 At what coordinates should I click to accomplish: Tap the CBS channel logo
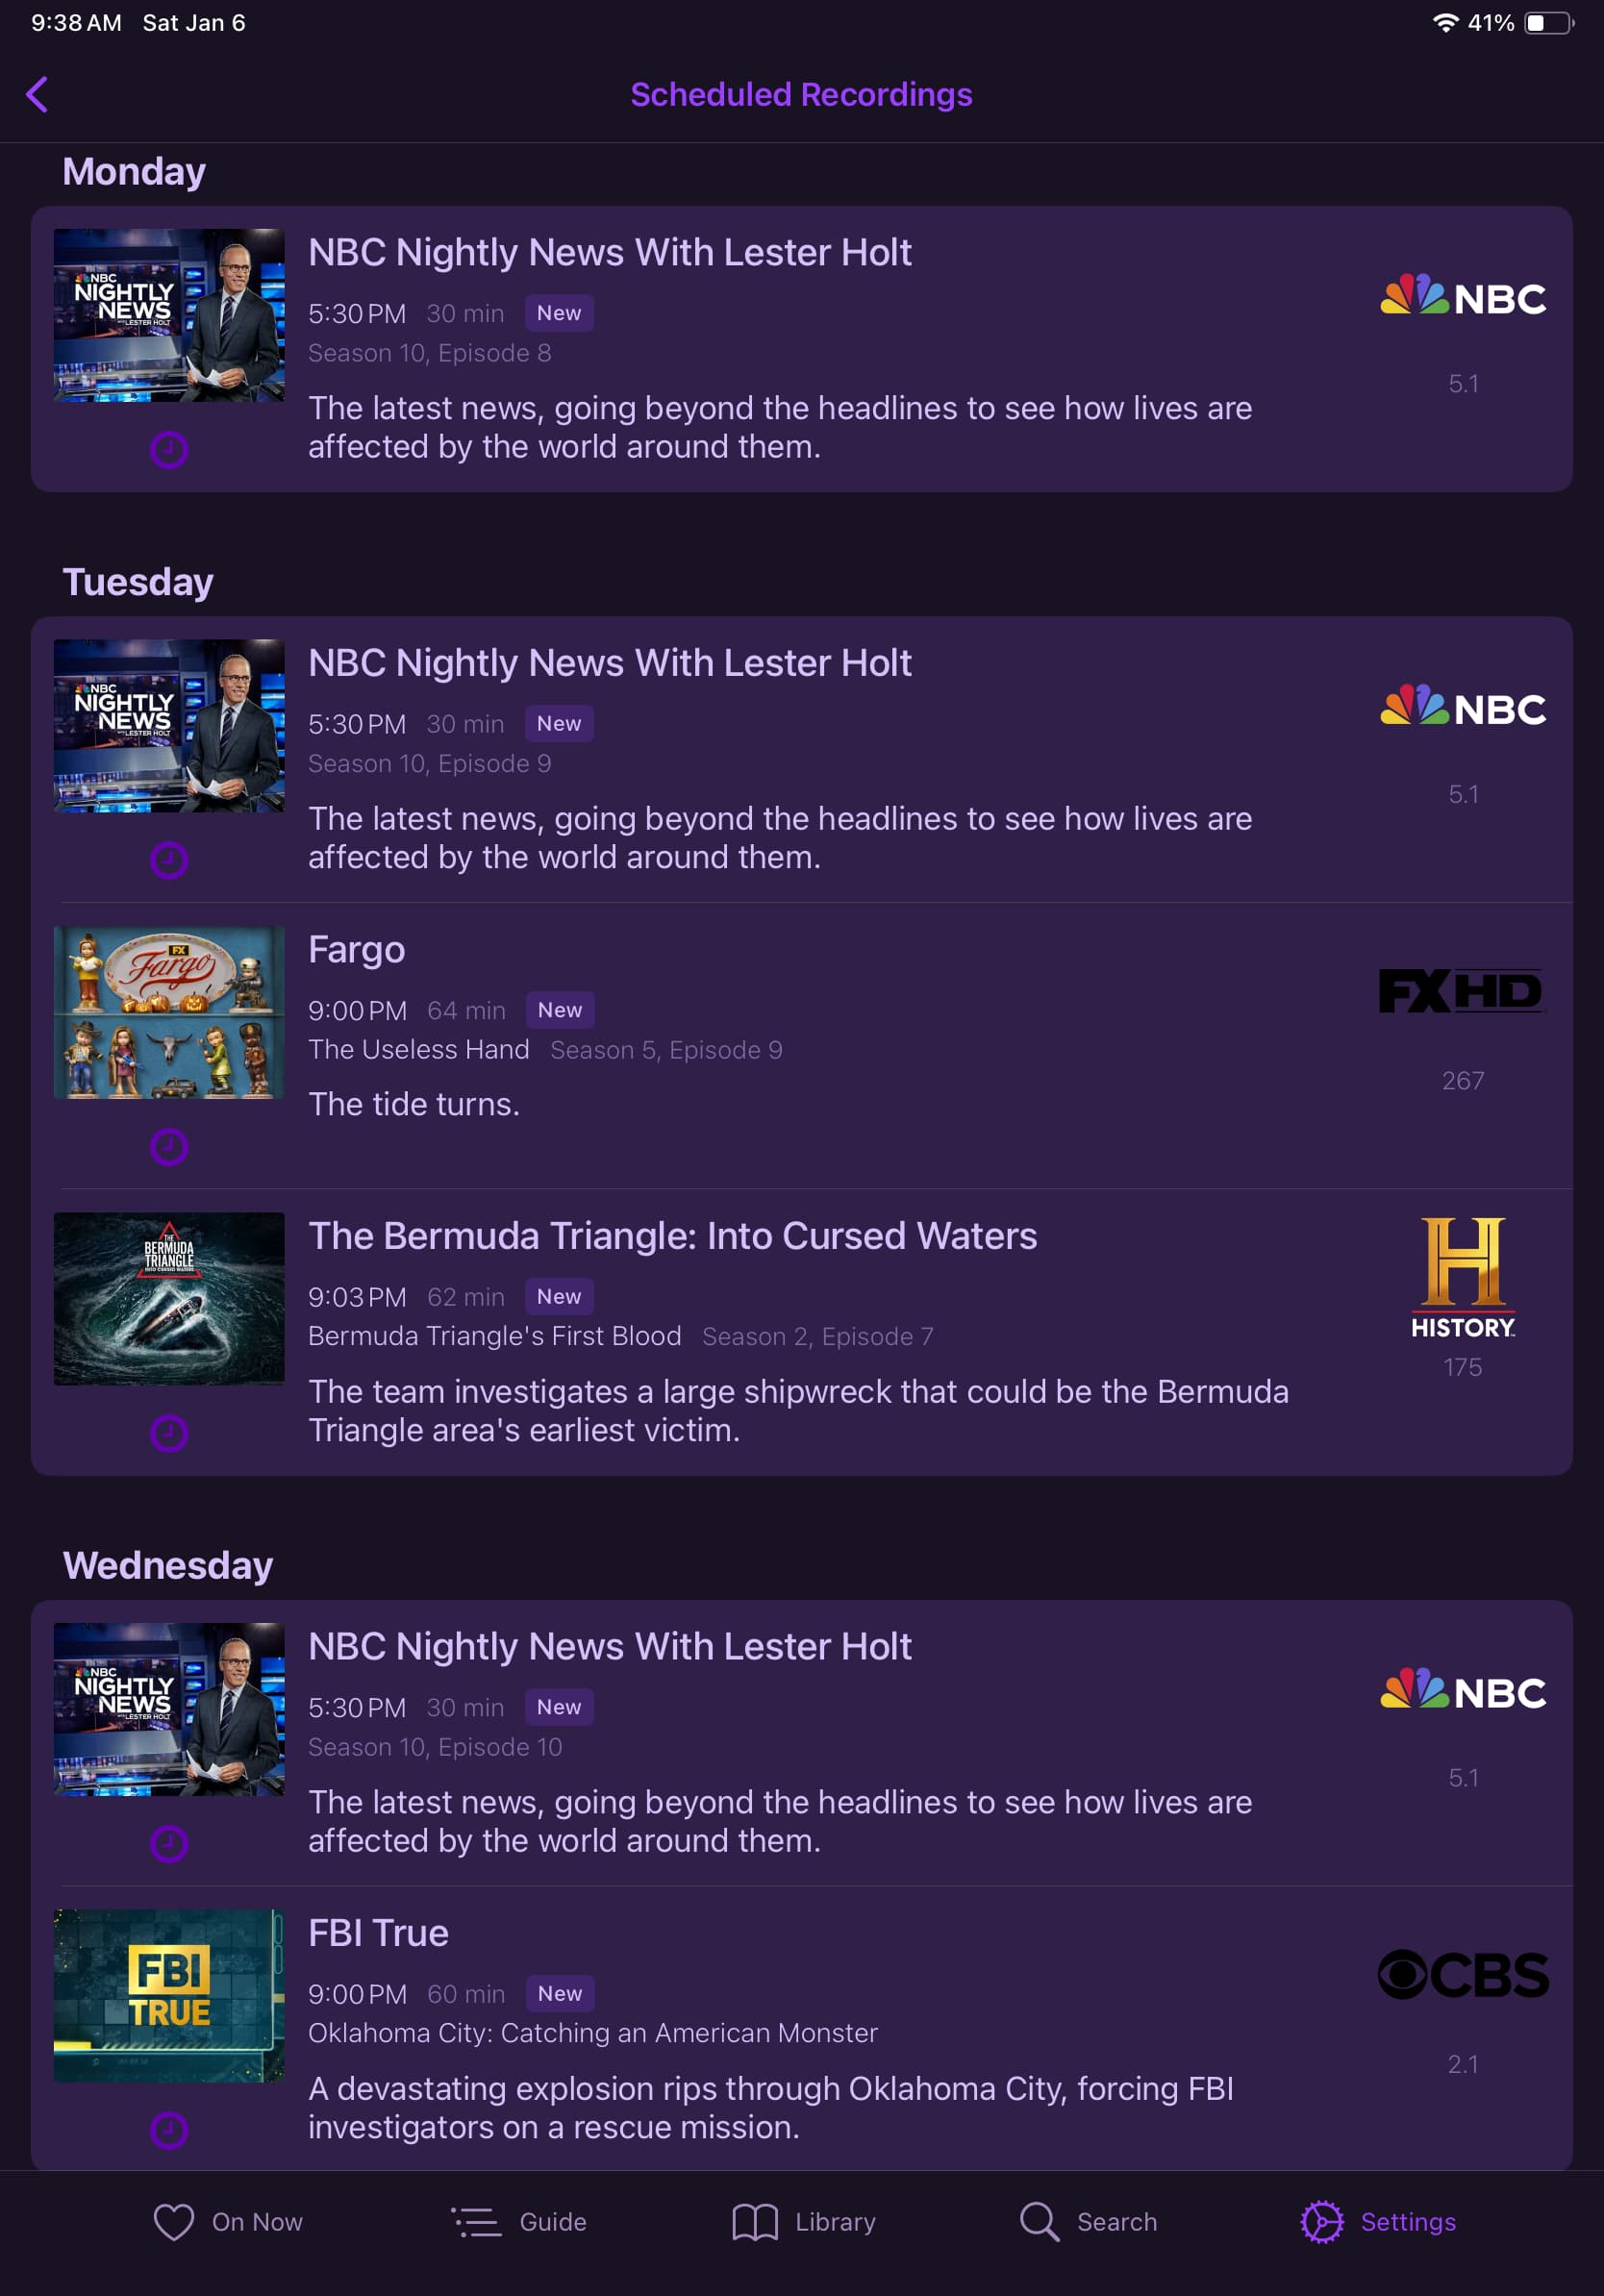coord(1462,1974)
